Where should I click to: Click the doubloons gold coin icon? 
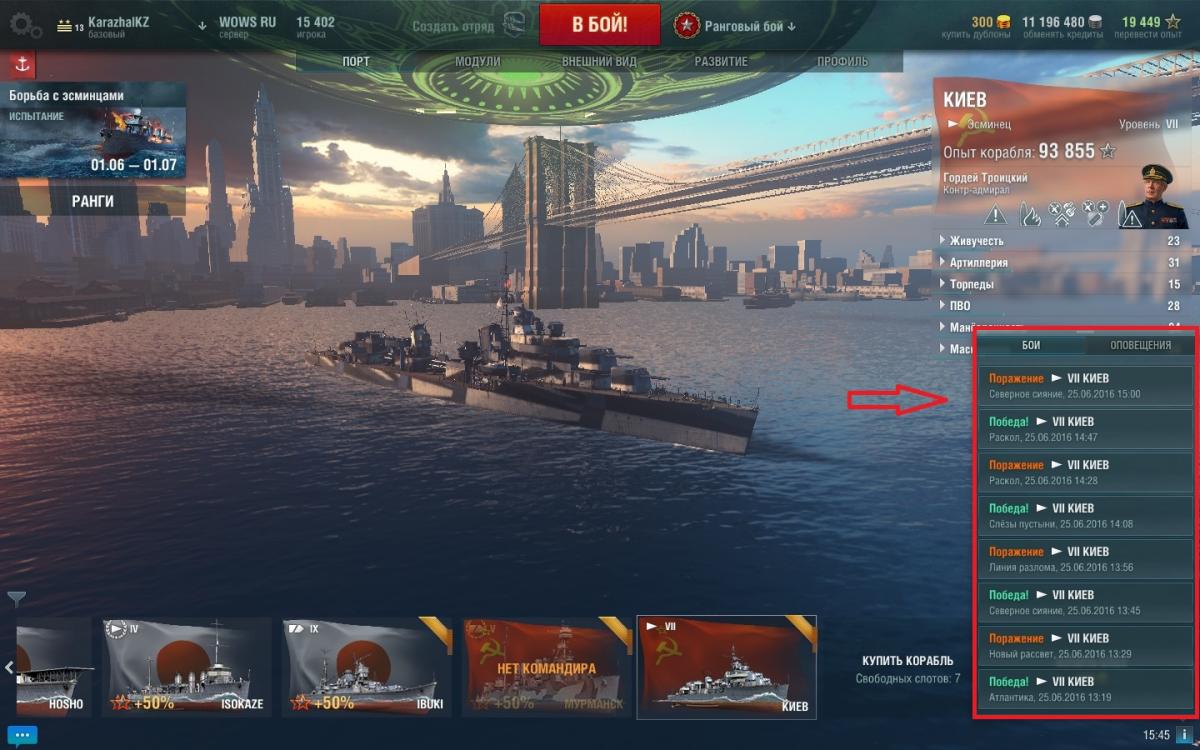click(1002, 21)
